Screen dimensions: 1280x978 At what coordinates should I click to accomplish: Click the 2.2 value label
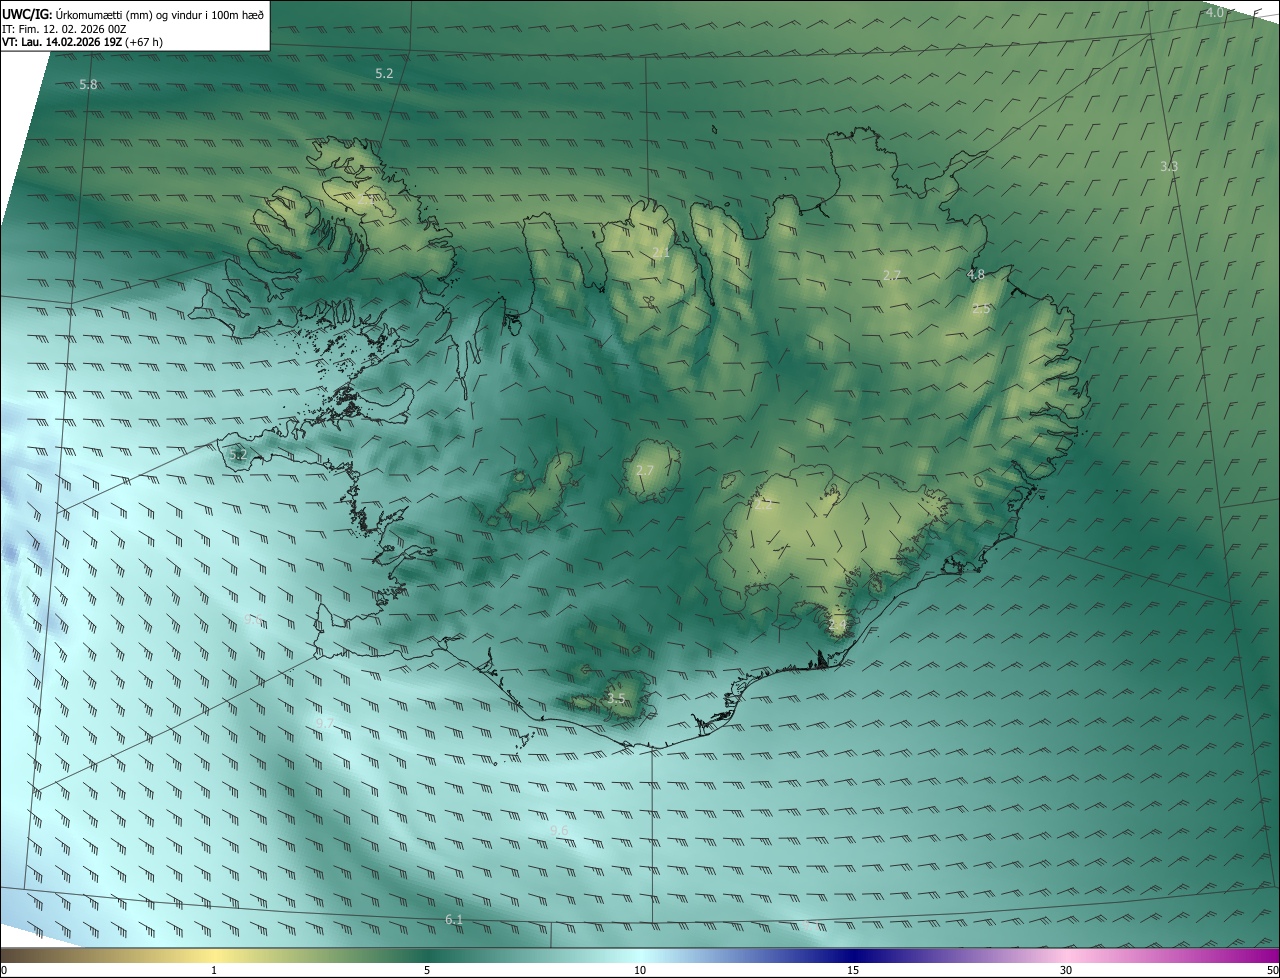pos(763,505)
